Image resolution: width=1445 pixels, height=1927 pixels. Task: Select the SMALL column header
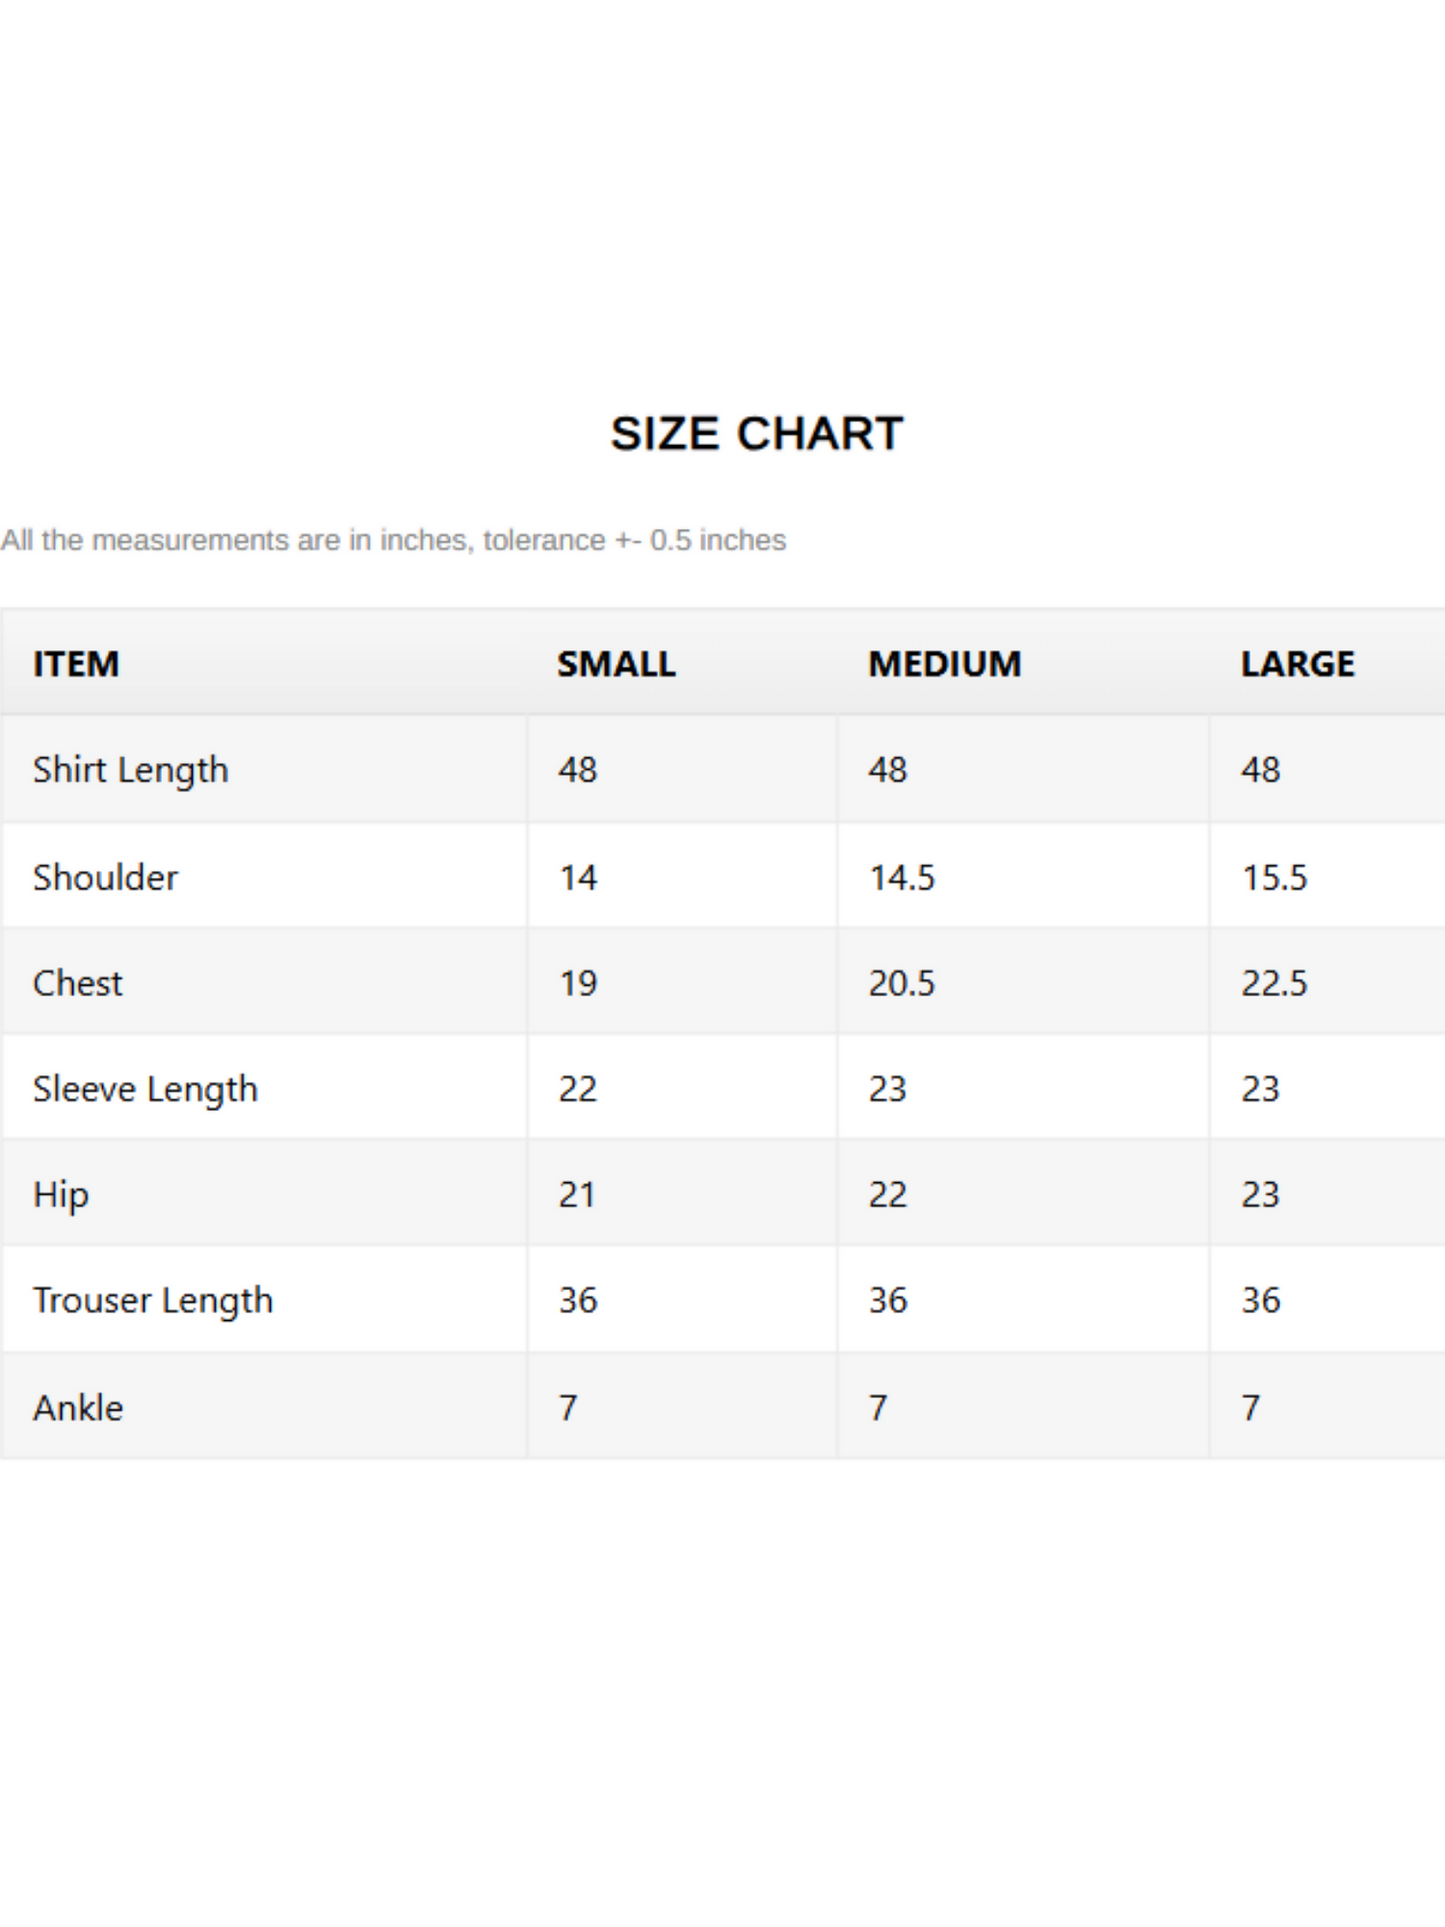pos(616,664)
